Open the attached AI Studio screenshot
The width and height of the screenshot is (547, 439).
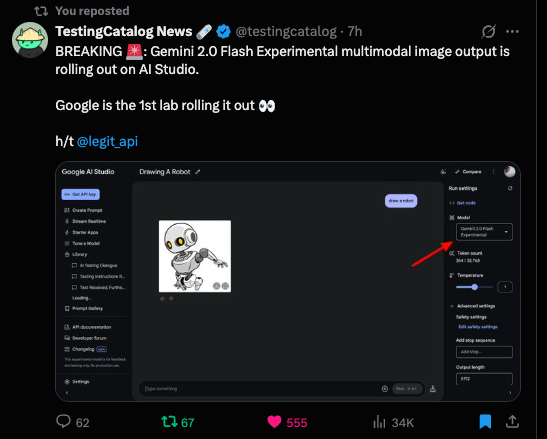click(x=288, y=281)
